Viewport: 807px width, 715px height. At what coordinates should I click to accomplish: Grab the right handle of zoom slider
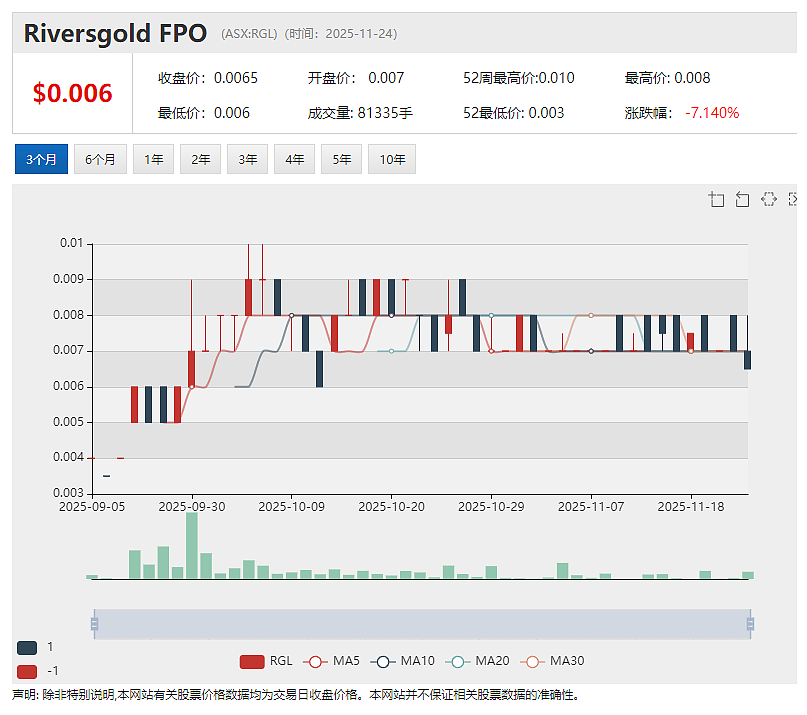click(x=750, y=624)
